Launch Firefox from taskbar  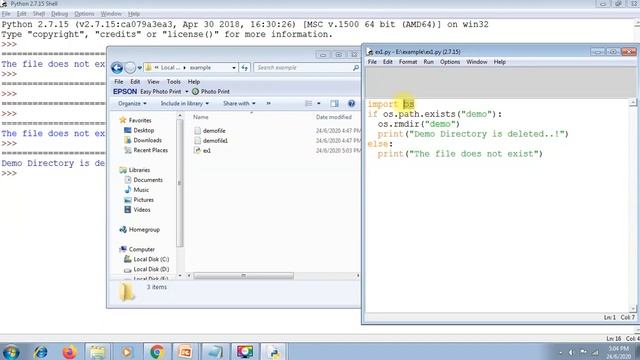[x=69, y=352]
